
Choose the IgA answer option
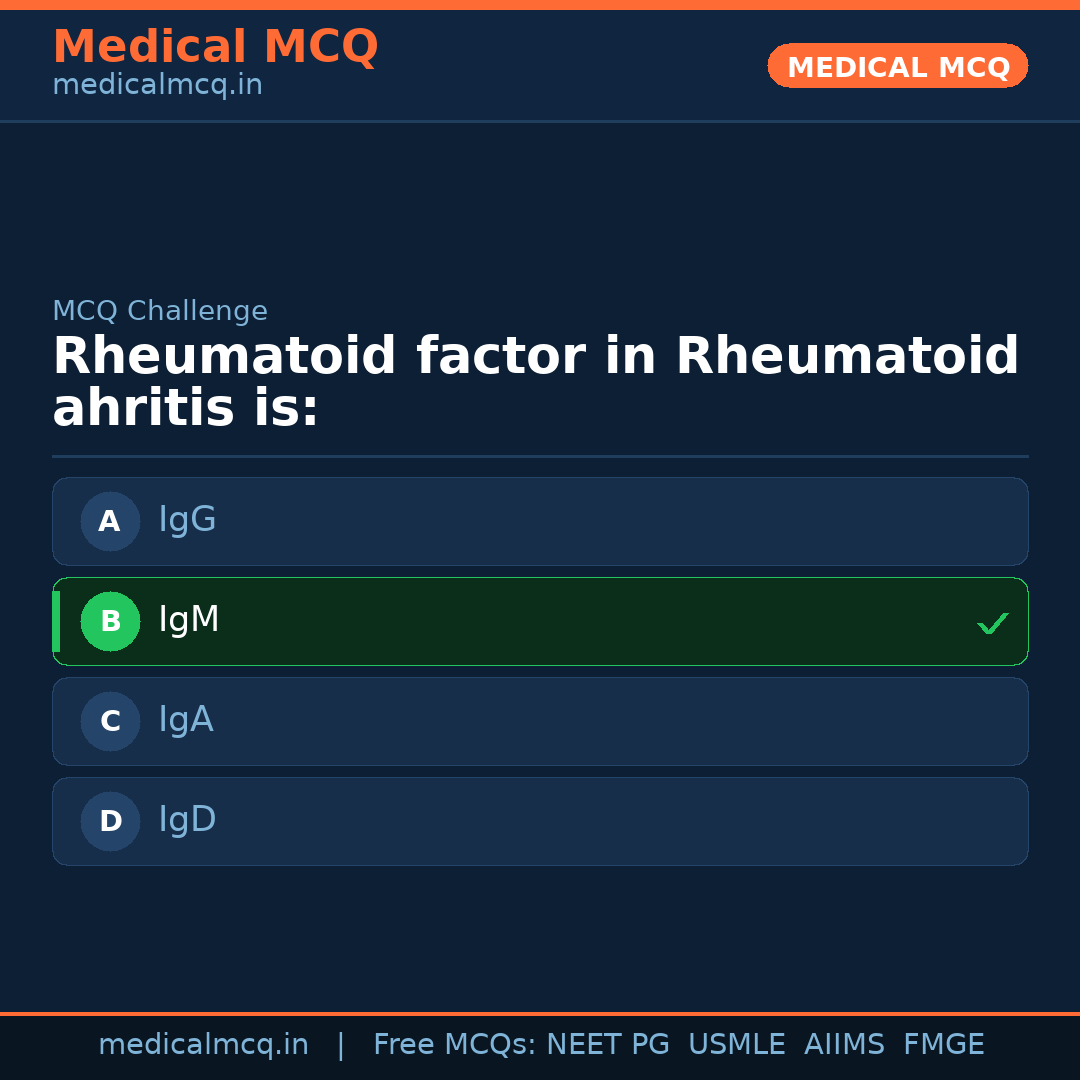[x=540, y=721]
